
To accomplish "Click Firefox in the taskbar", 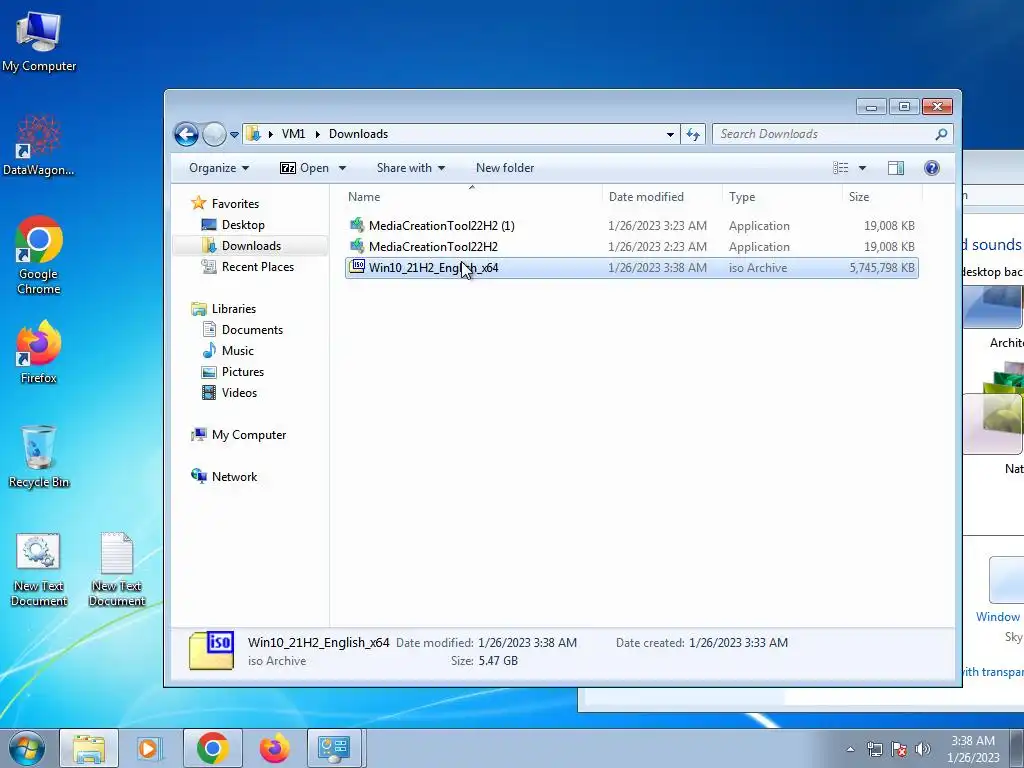I will click(274, 748).
